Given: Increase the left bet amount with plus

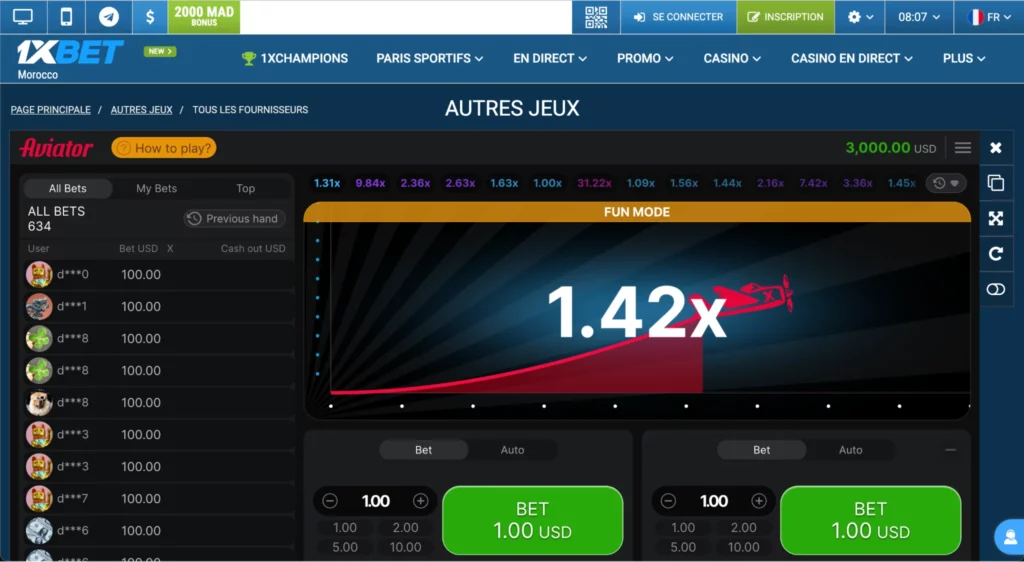Looking at the screenshot, I should [x=421, y=501].
